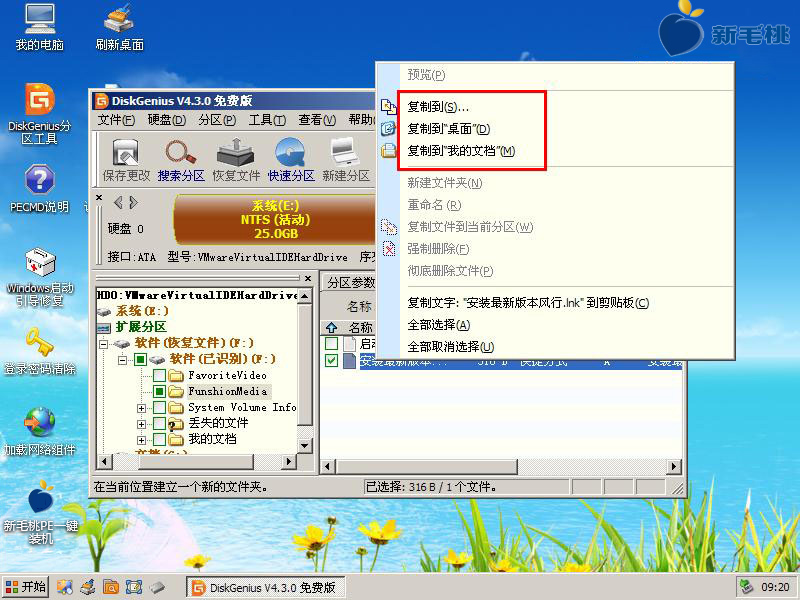This screenshot has height=600, width=800.
Task: Select the DiskGenius分区工具 desktop shortcut
Action: (x=39, y=114)
